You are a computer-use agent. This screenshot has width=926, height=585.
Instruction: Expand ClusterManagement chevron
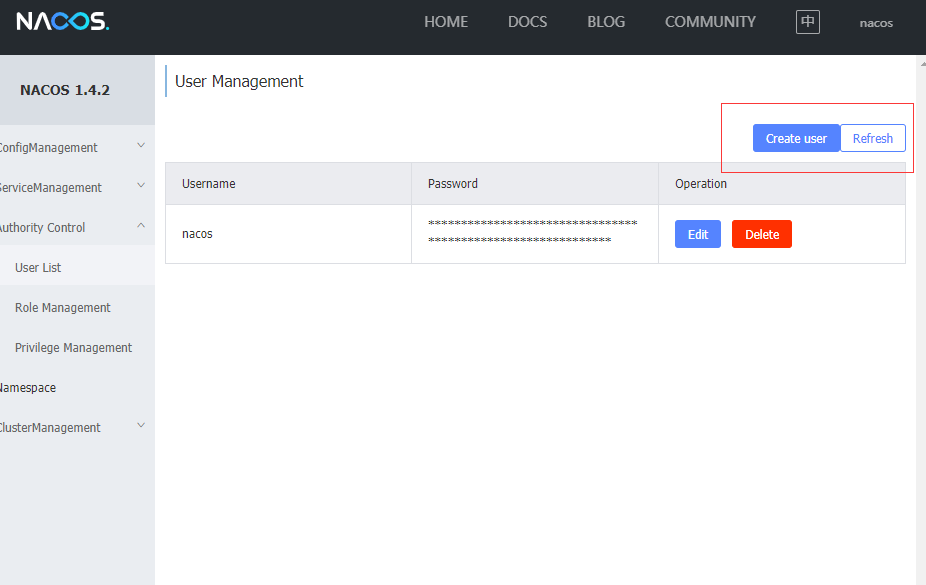tap(141, 425)
